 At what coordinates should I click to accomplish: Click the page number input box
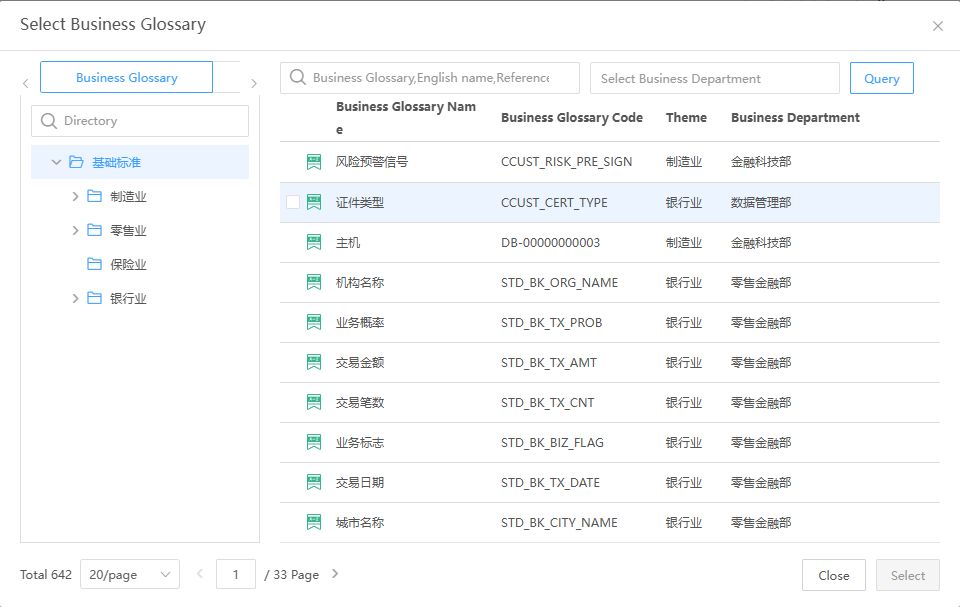tap(236, 575)
